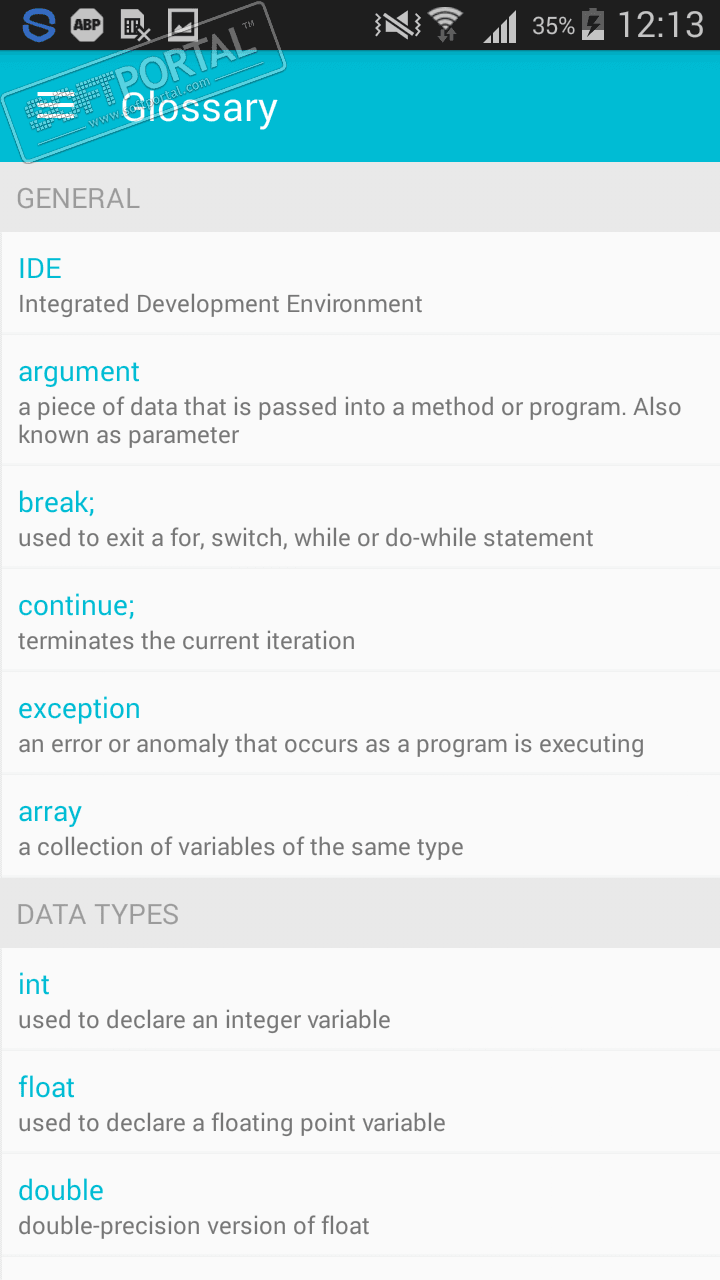This screenshot has width=720, height=1280.
Task: Select the float data type entry
Action: (360, 1103)
